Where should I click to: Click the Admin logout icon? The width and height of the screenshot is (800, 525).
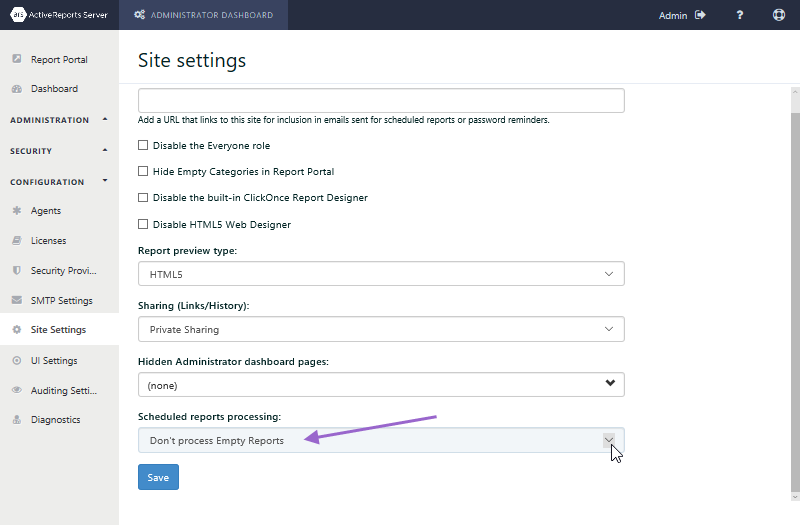pyautogui.click(x=700, y=15)
